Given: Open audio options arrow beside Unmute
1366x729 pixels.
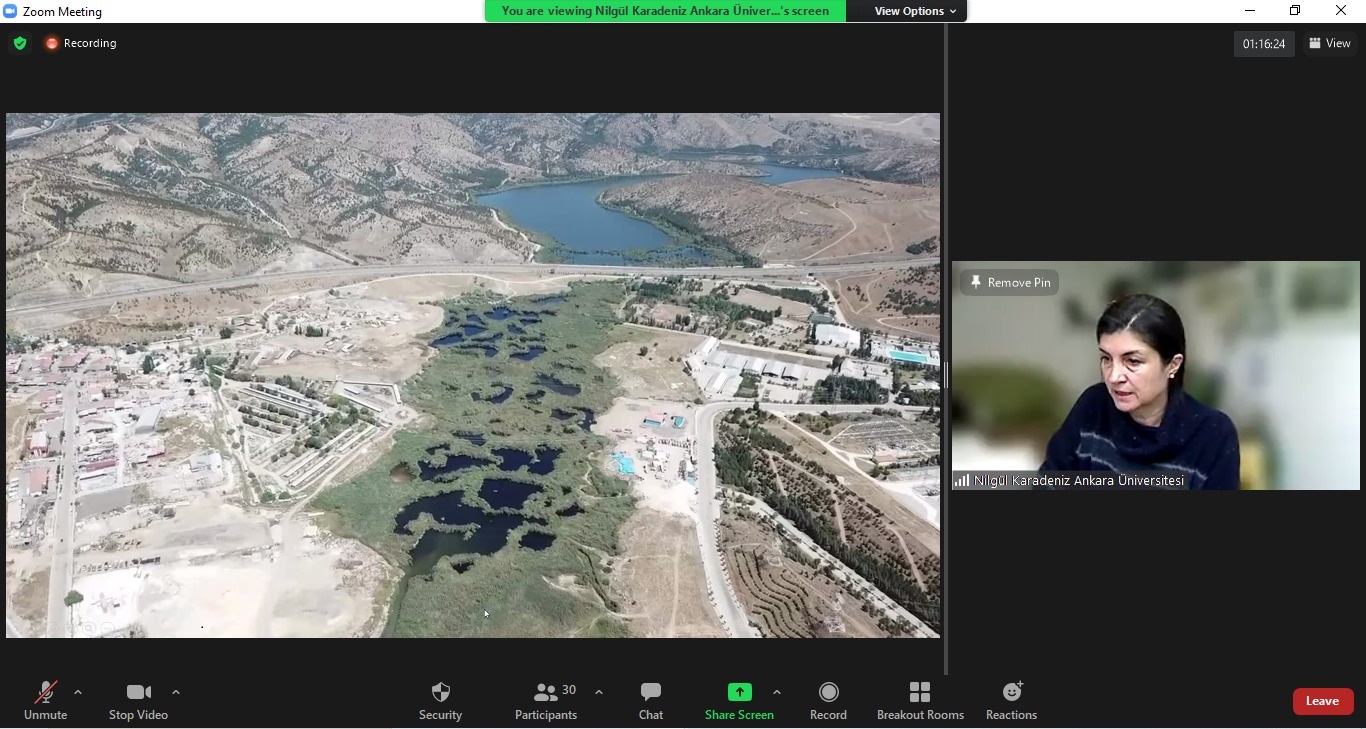Looking at the screenshot, I should tap(78, 692).
